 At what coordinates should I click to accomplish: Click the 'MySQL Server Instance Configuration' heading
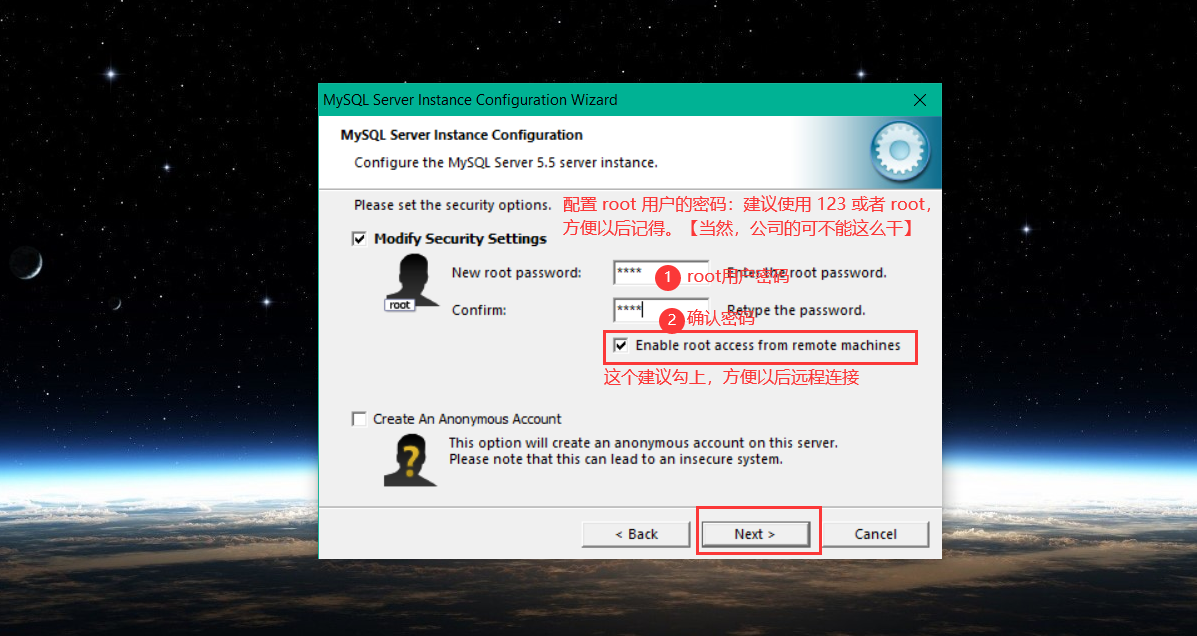(461, 135)
